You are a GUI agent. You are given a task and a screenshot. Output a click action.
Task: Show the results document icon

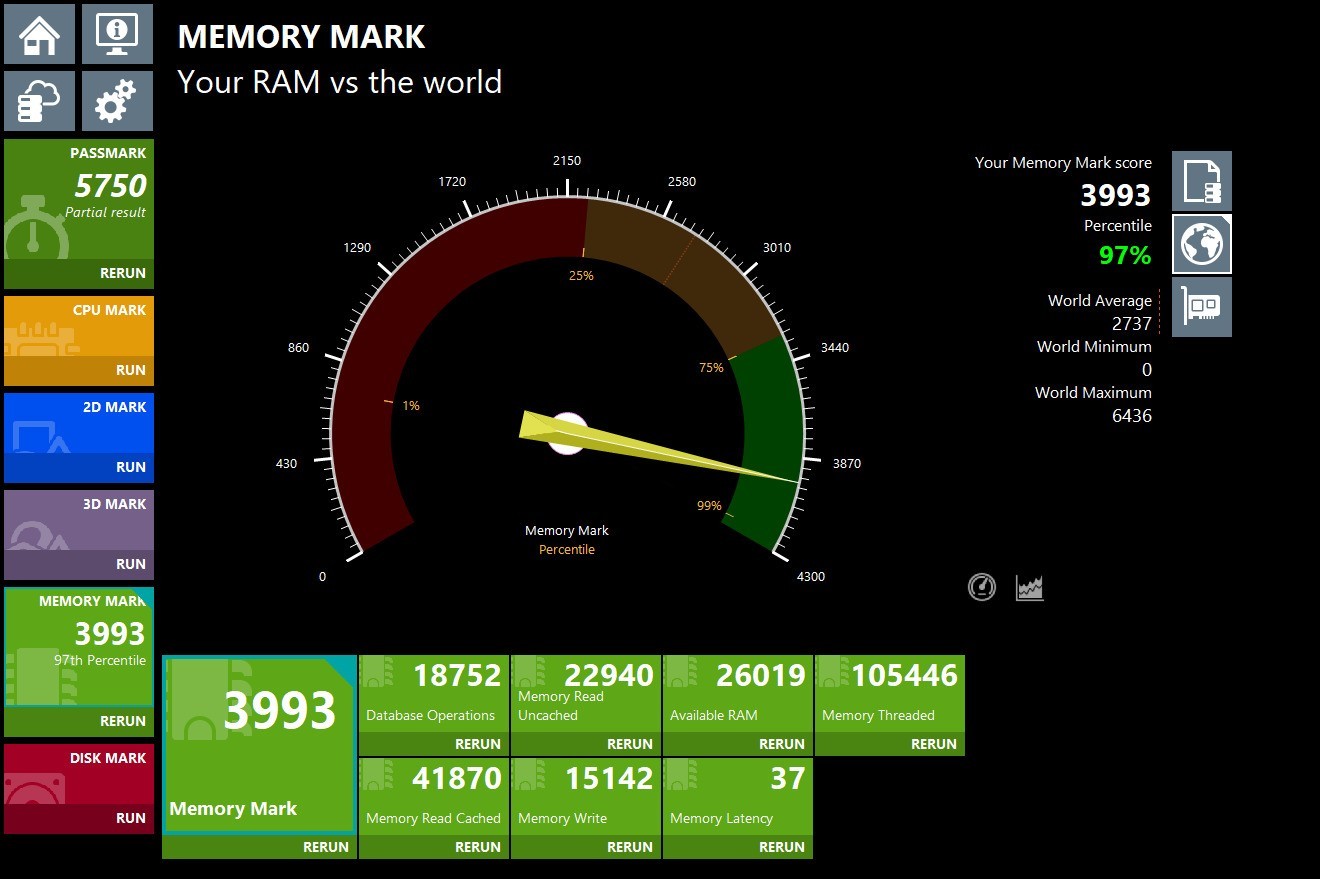coord(1201,181)
